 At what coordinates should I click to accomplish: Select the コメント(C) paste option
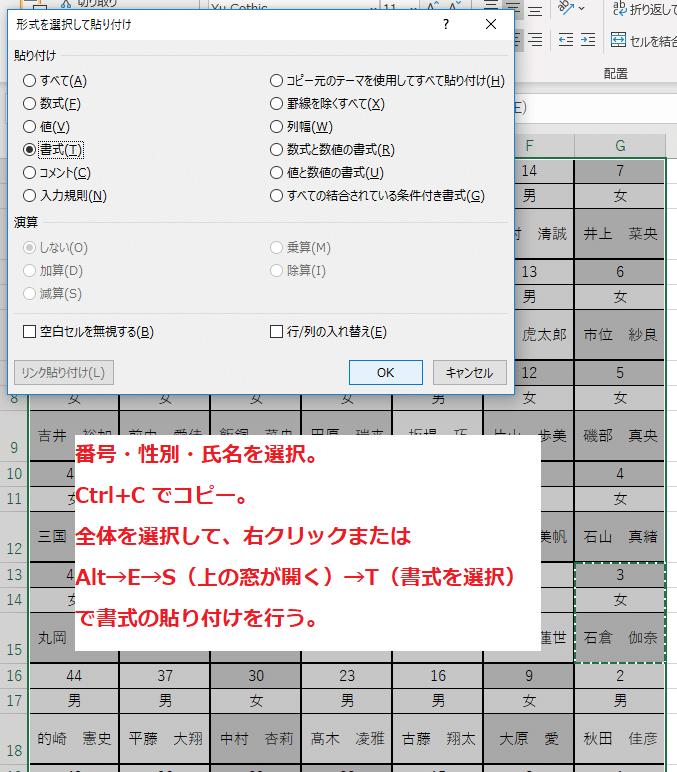(x=57, y=173)
